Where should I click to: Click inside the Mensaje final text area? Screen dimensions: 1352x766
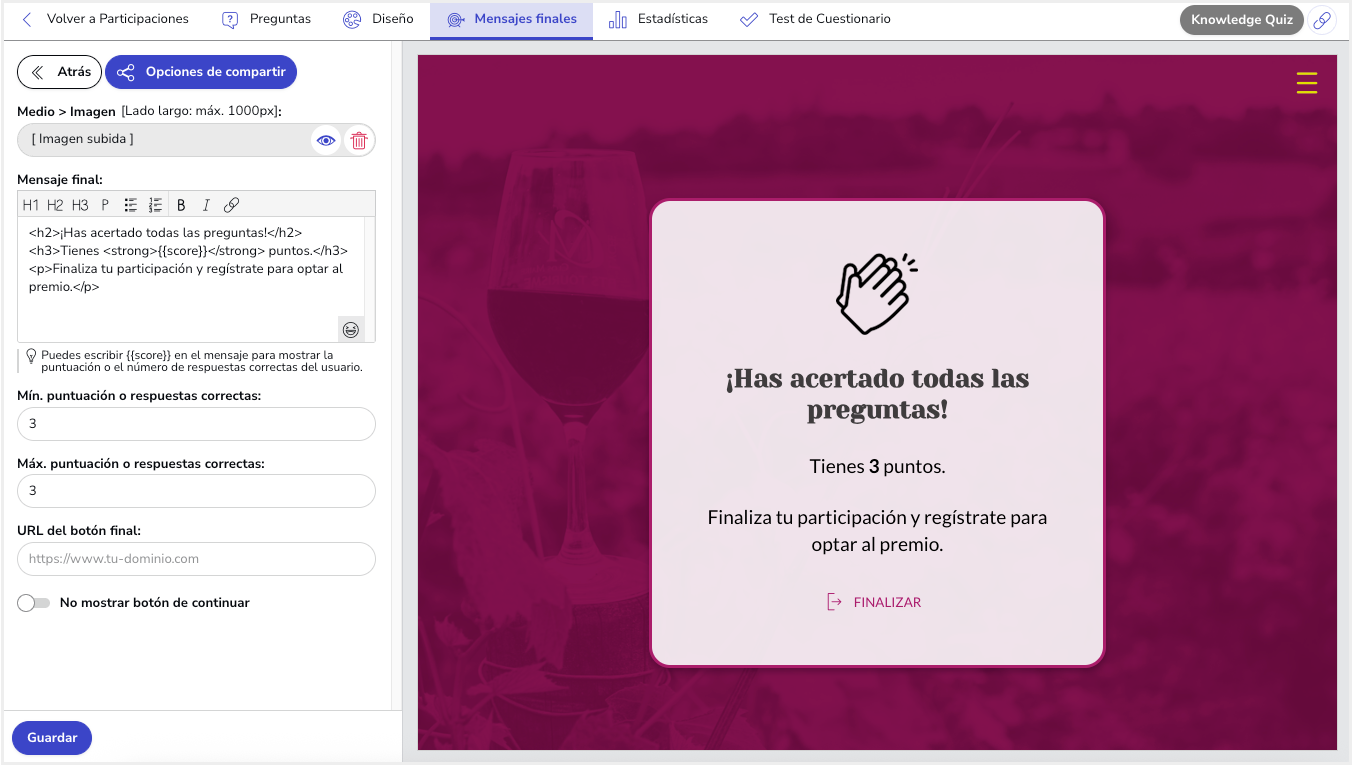point(190,279)
